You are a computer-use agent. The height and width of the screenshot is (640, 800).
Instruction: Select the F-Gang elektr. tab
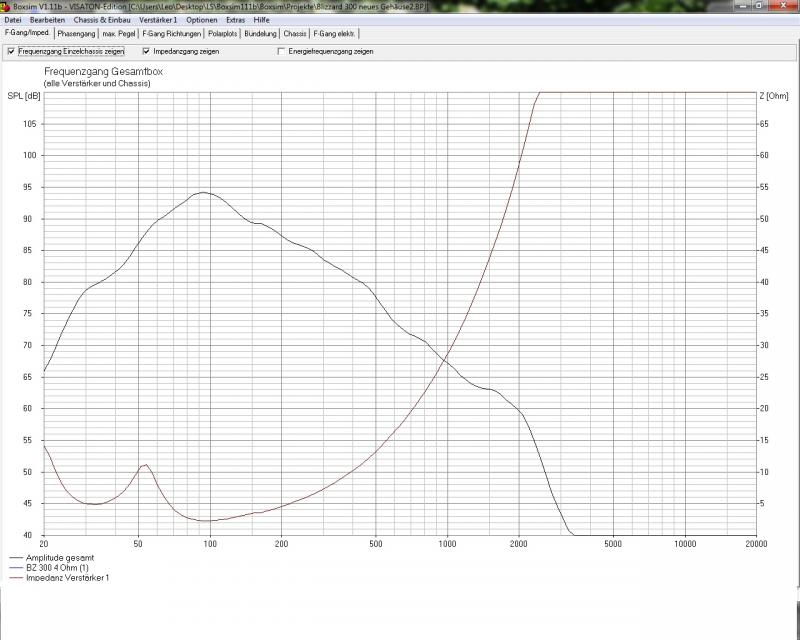pyautogui.click(x=334, y=33)
